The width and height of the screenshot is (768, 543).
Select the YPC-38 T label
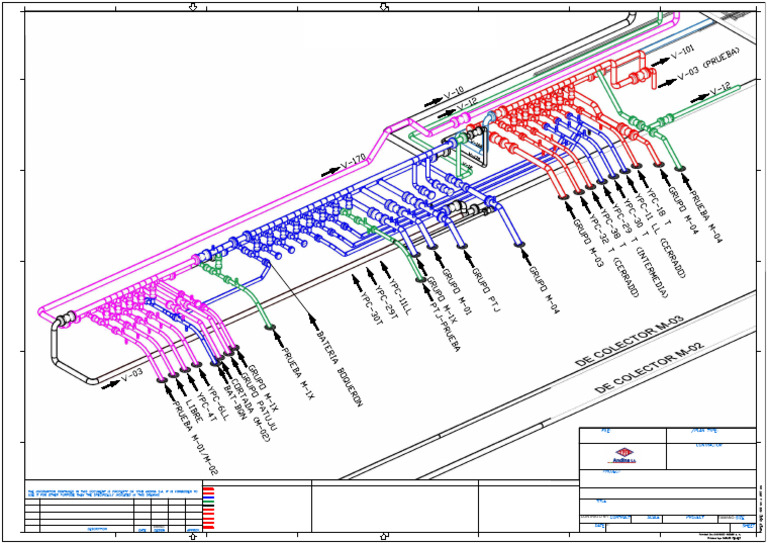coord(614,230)
